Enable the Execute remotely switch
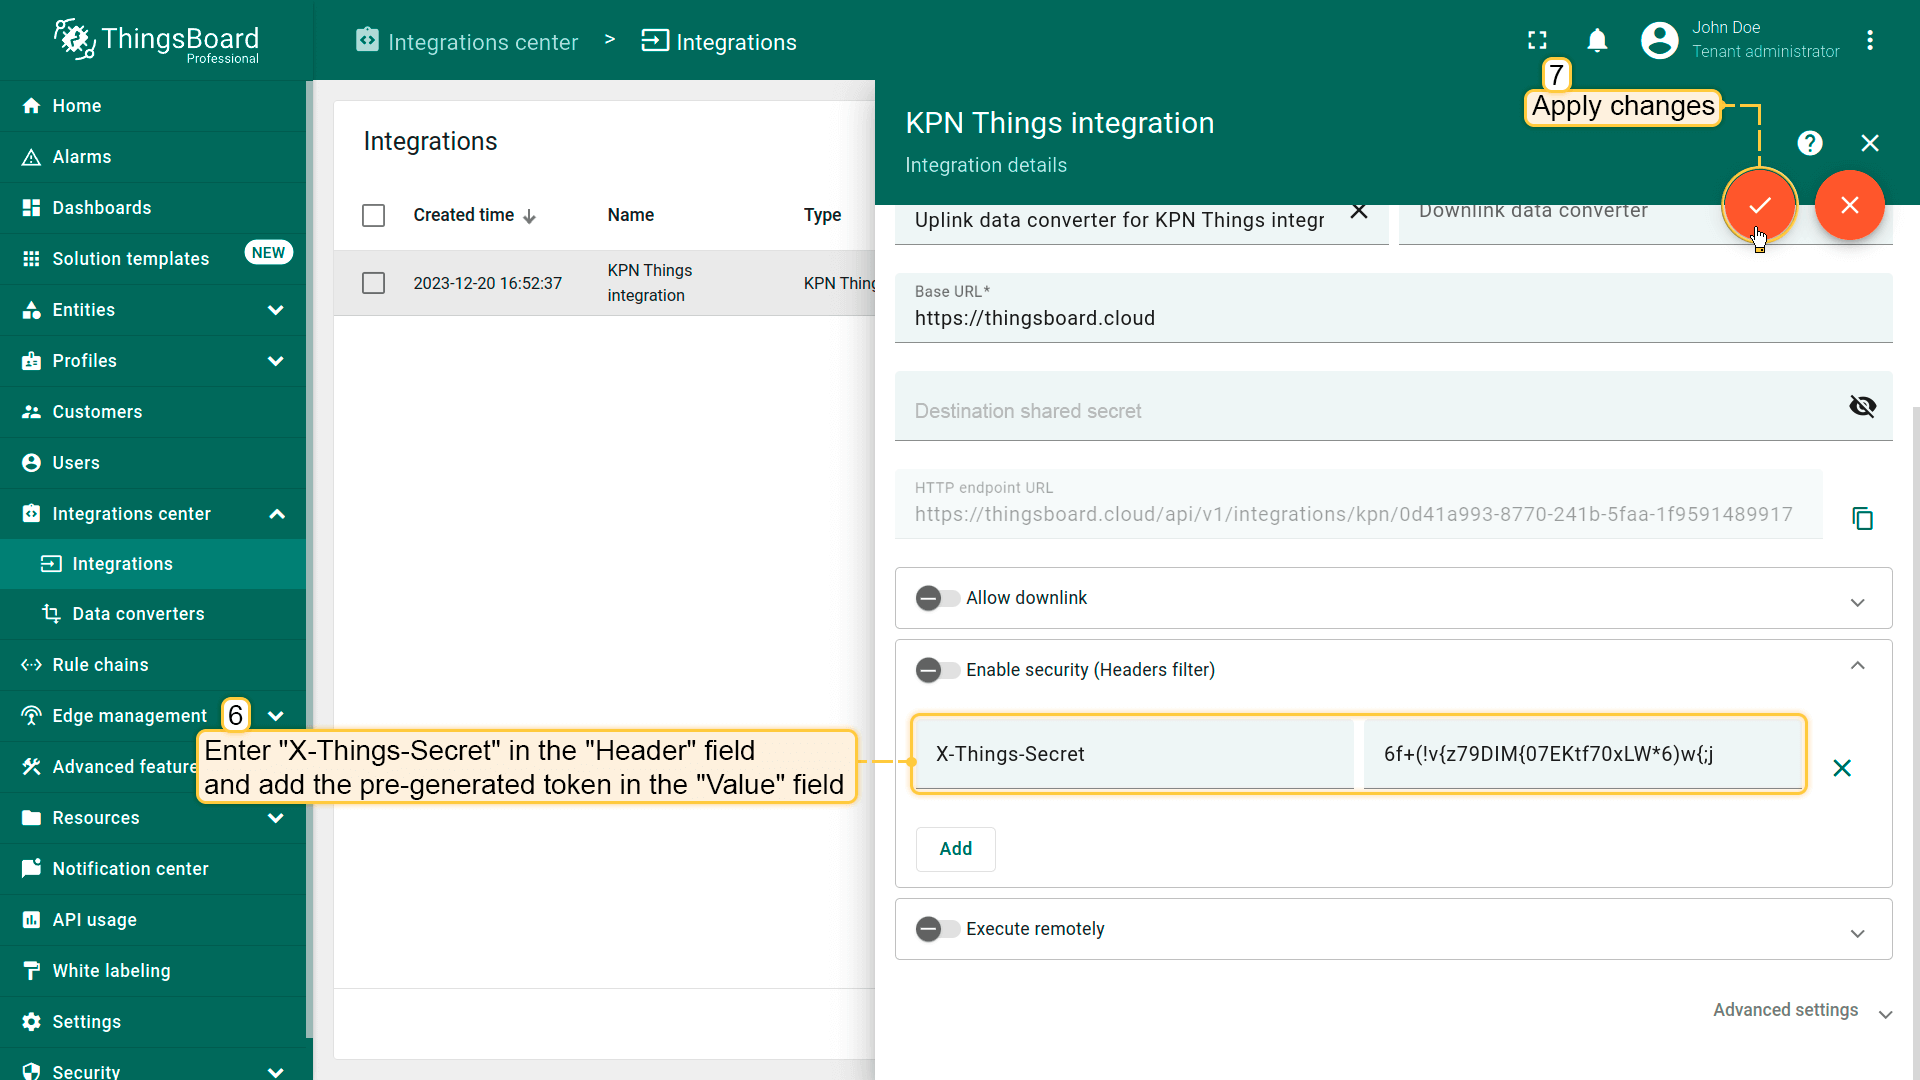The width and height of the screenshot is (1920, 1080). tap(937, 929)
